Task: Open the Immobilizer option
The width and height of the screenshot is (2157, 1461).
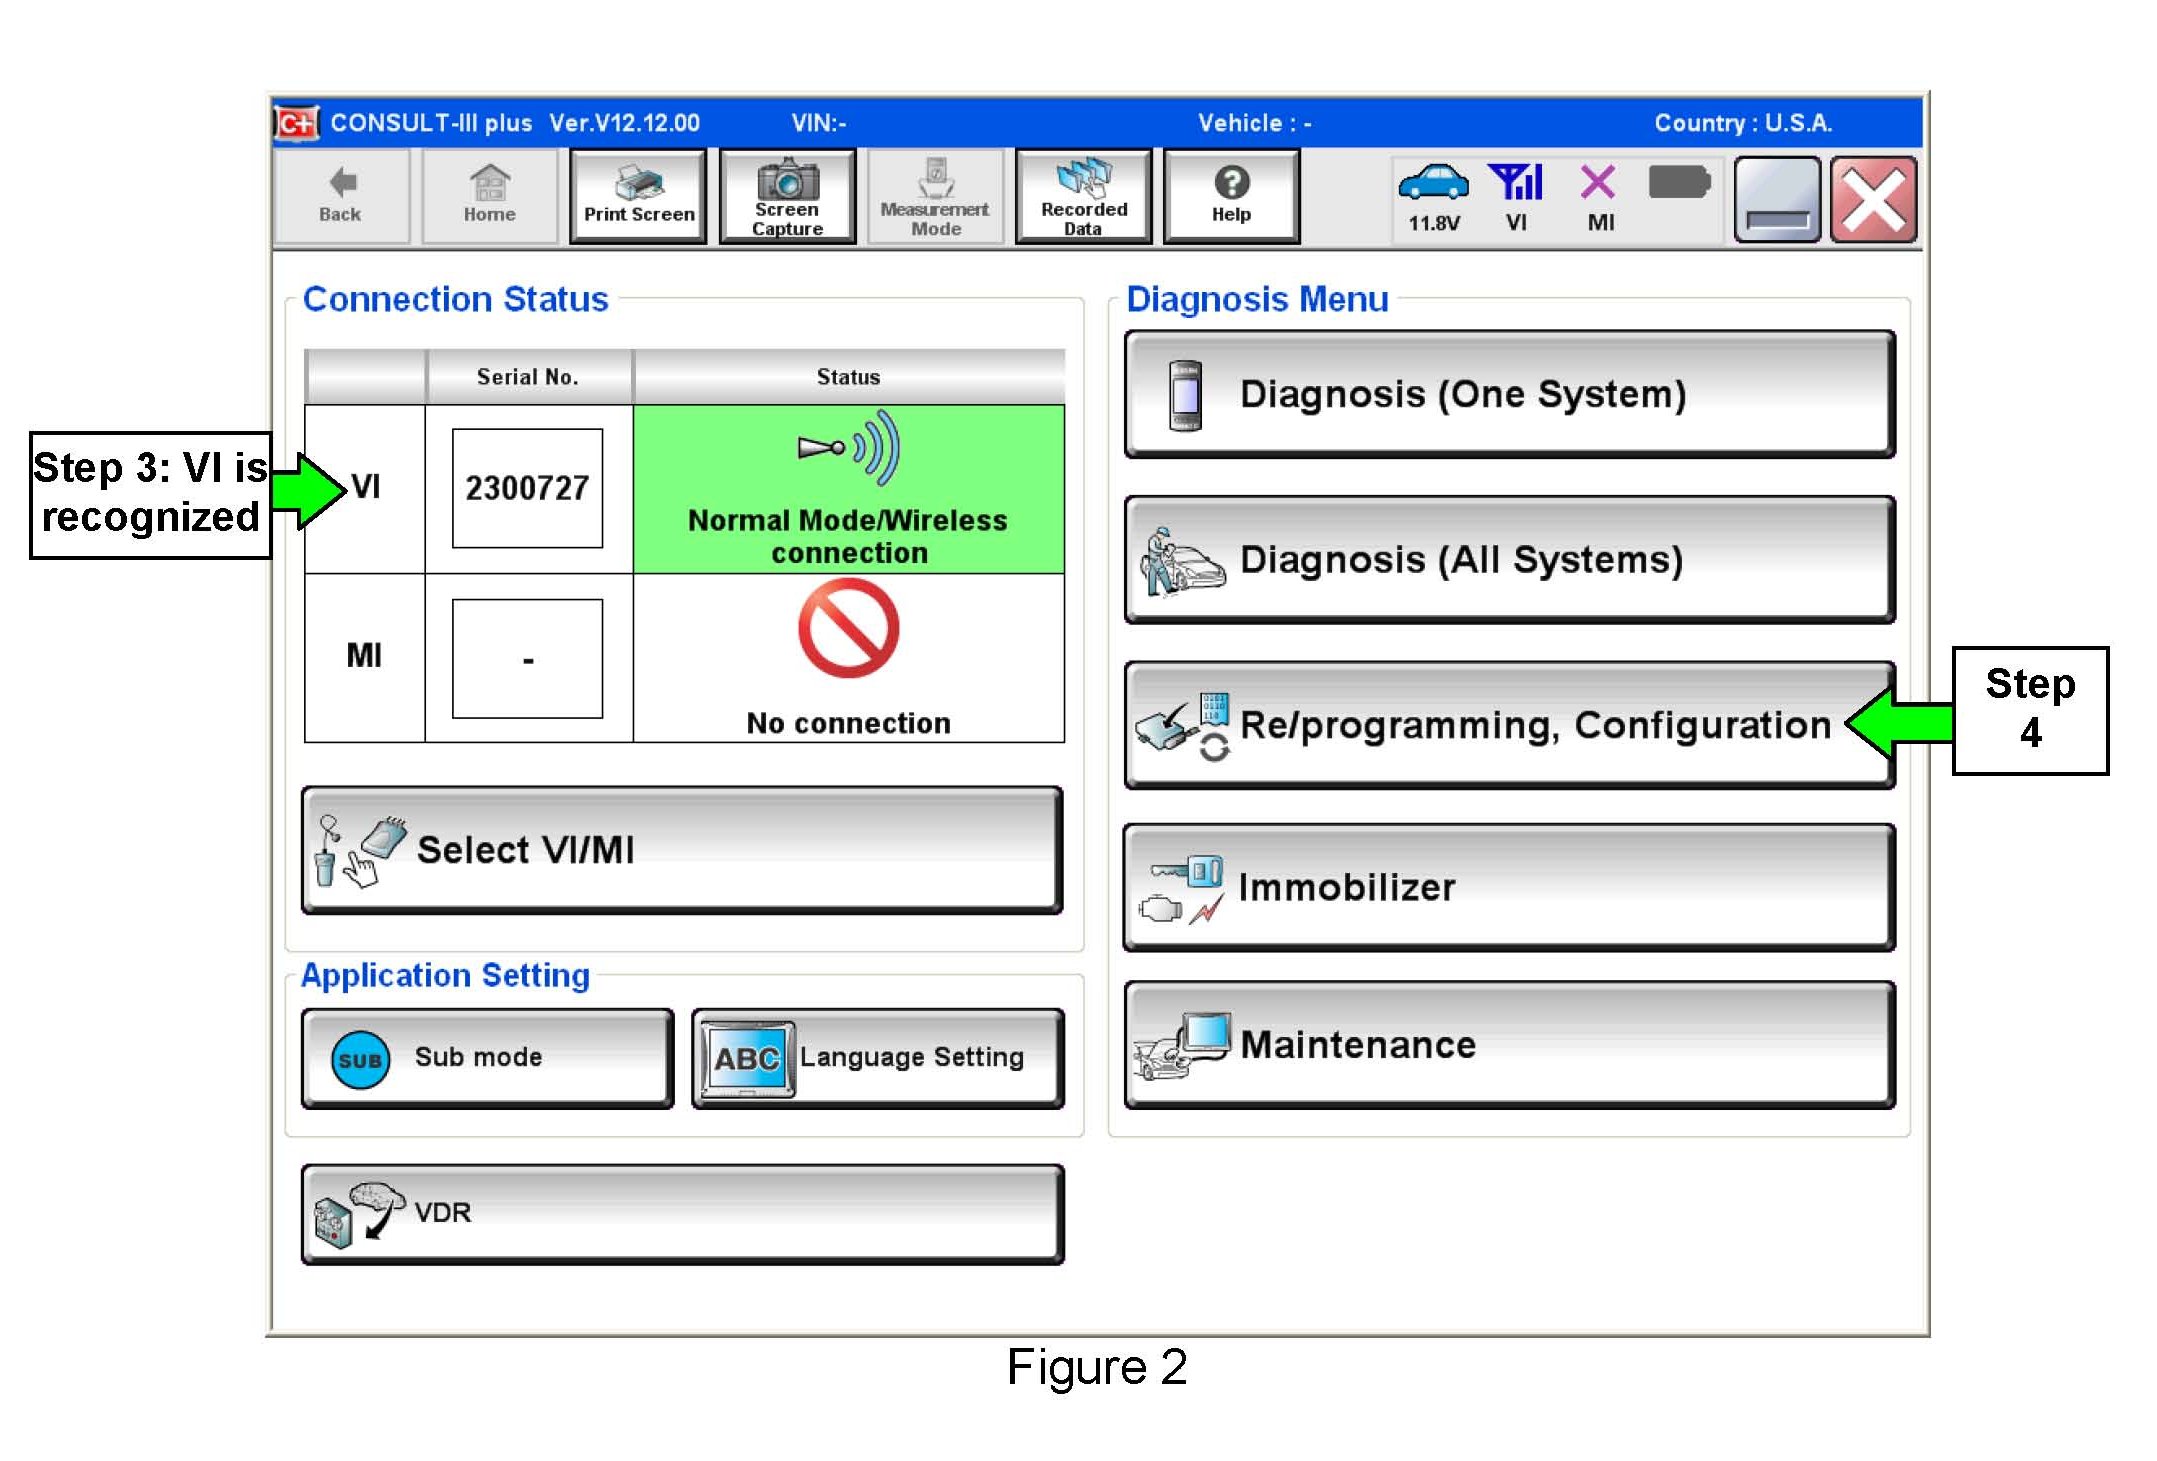Action: point(1508,888)
